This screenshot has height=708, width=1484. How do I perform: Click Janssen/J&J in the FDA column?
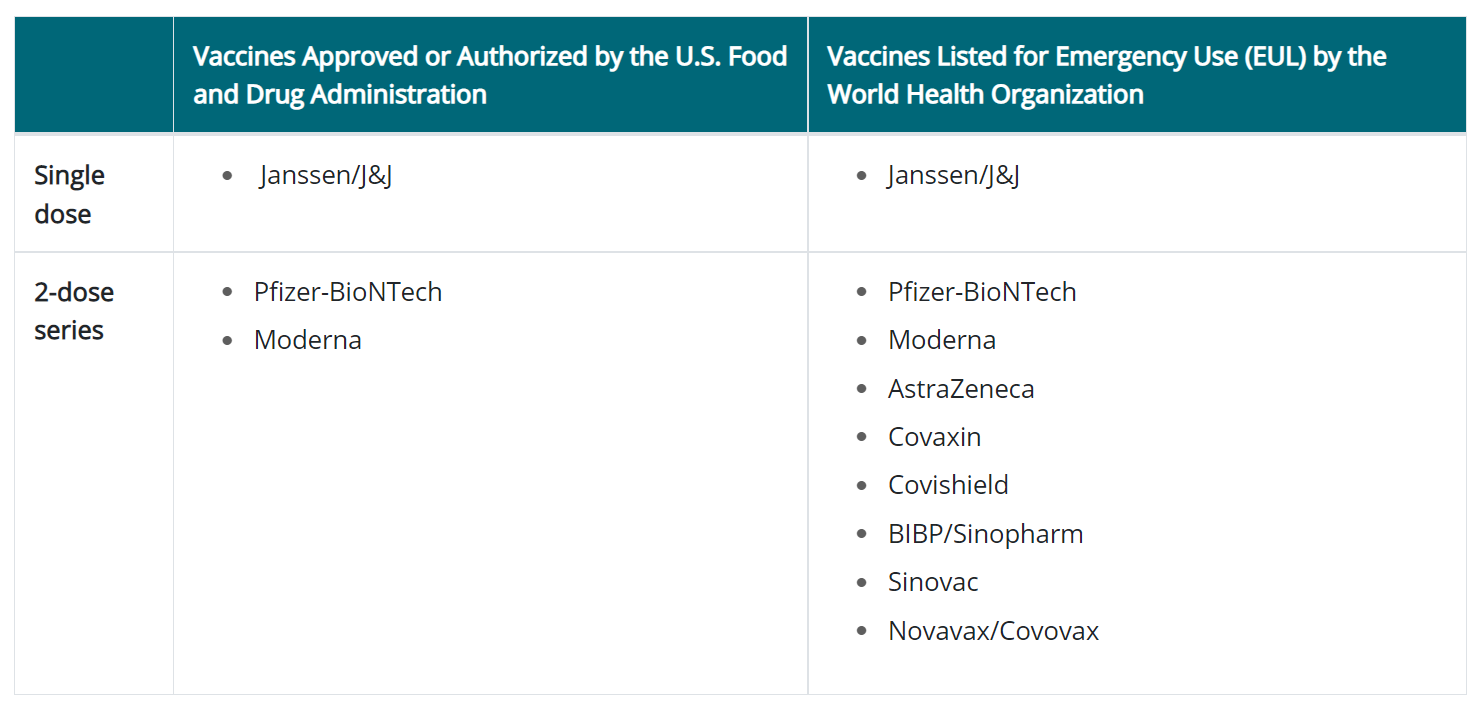coord(326,176)
